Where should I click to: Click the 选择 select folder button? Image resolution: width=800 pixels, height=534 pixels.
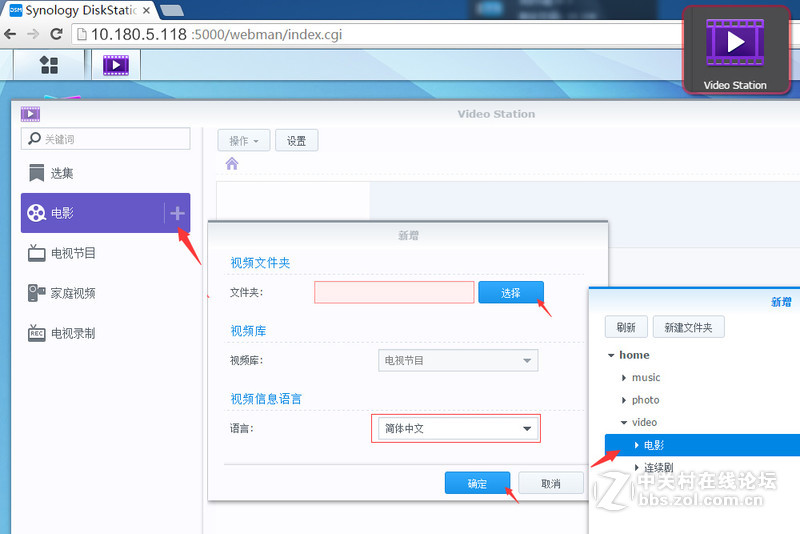click(511, 292)
